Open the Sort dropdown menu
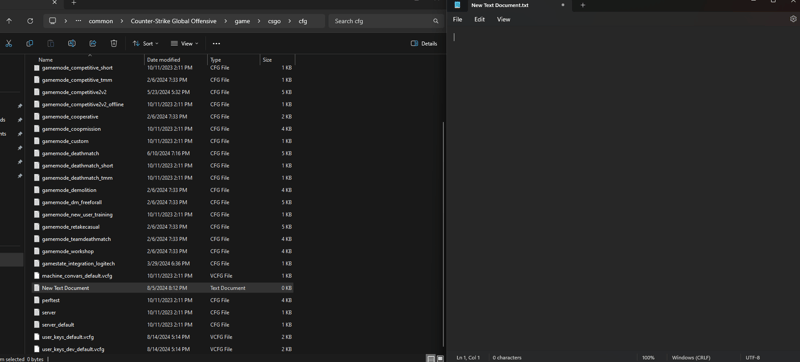Image resolution: width=800 pixels, height=362 pixels. pos(145,43)
